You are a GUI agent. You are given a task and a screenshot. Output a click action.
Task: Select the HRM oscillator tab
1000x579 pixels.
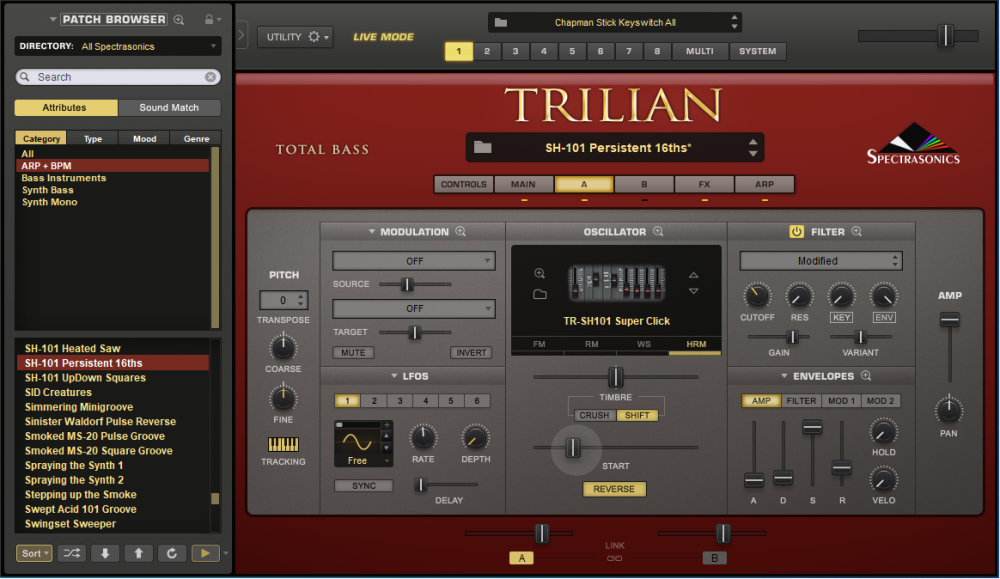tap(696, 344)
